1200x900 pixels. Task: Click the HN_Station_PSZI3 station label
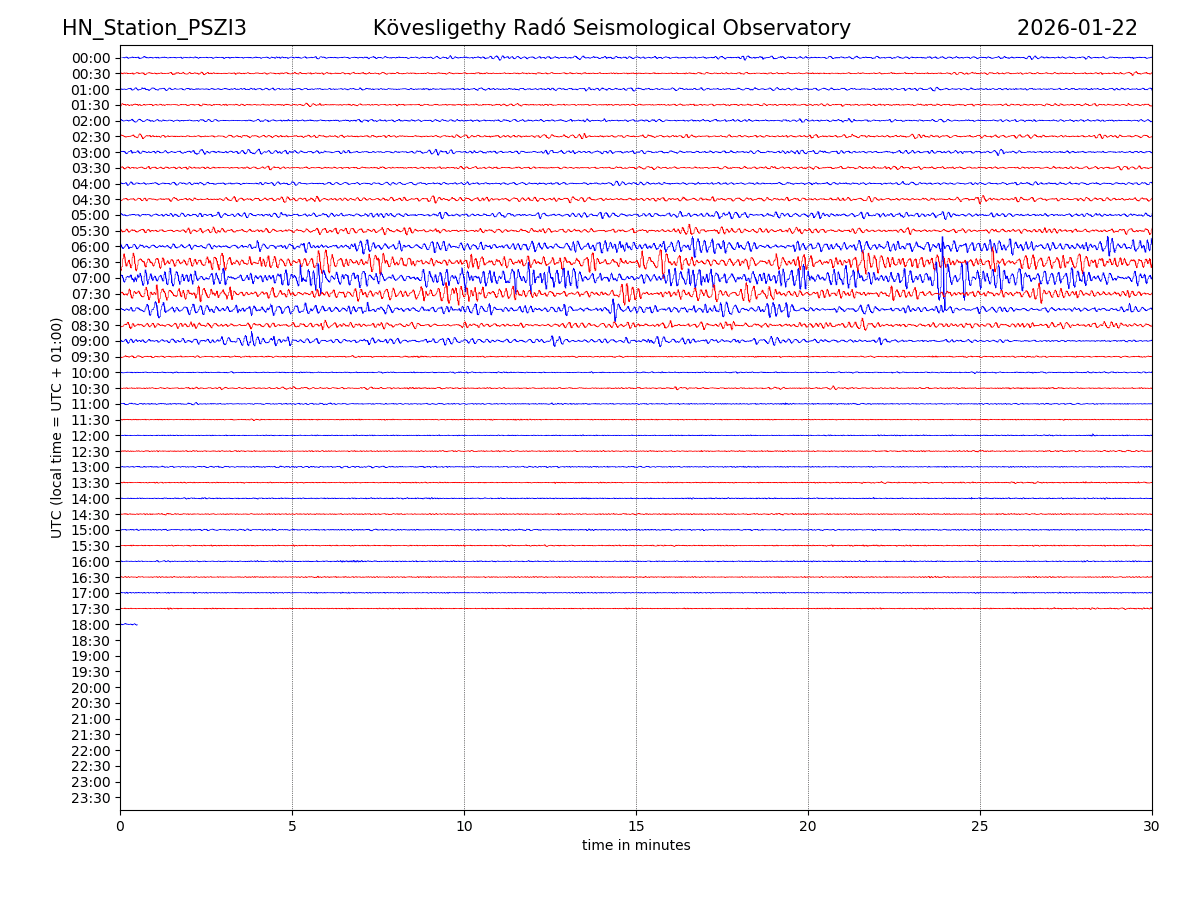tap(154, 29)
